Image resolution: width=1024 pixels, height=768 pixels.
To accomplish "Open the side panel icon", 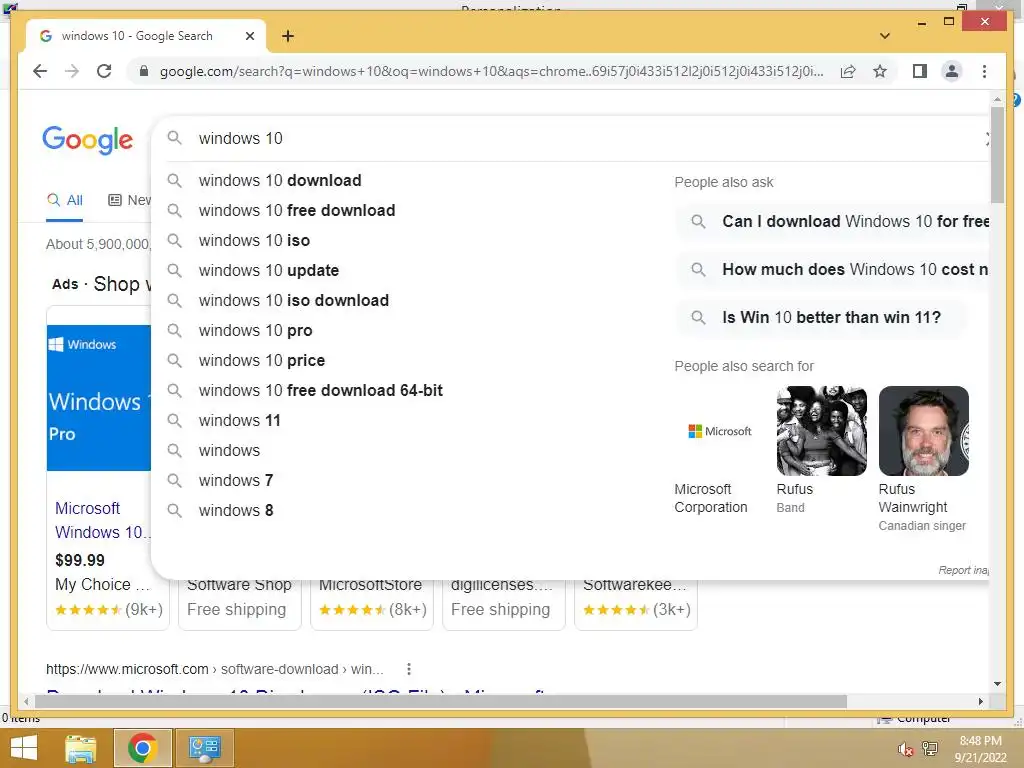I will (x=920, y=71).
